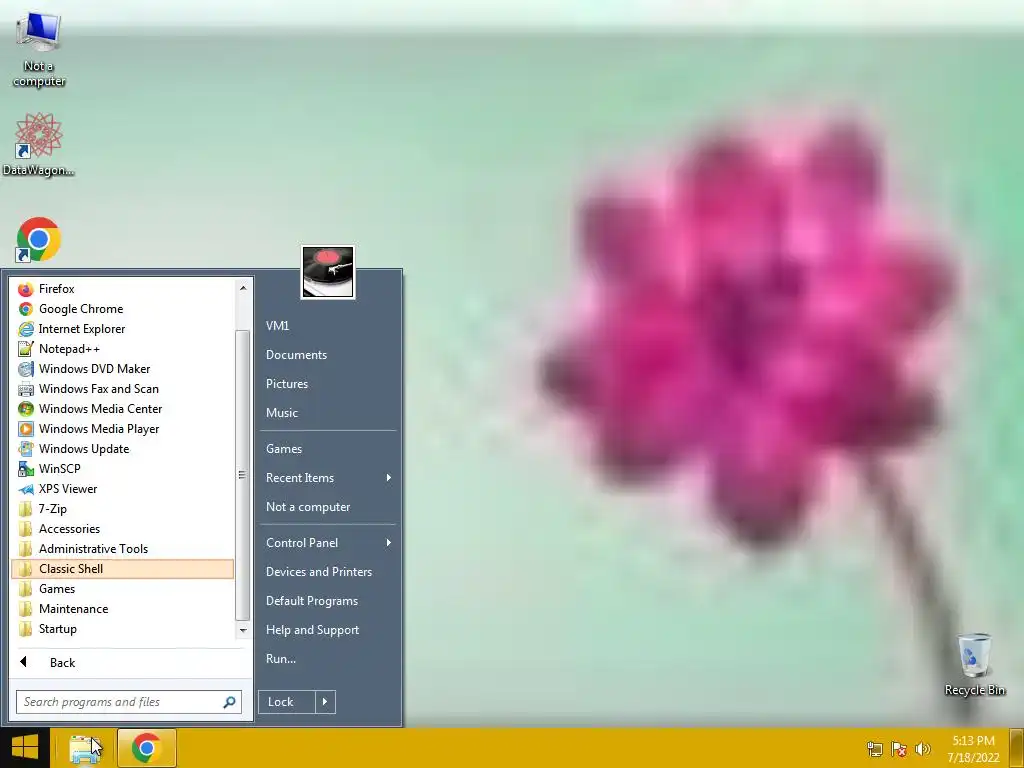Launch WinSCP from the programs list
The height and width of the screenshot is (768, 1024).
coord(122,469)
